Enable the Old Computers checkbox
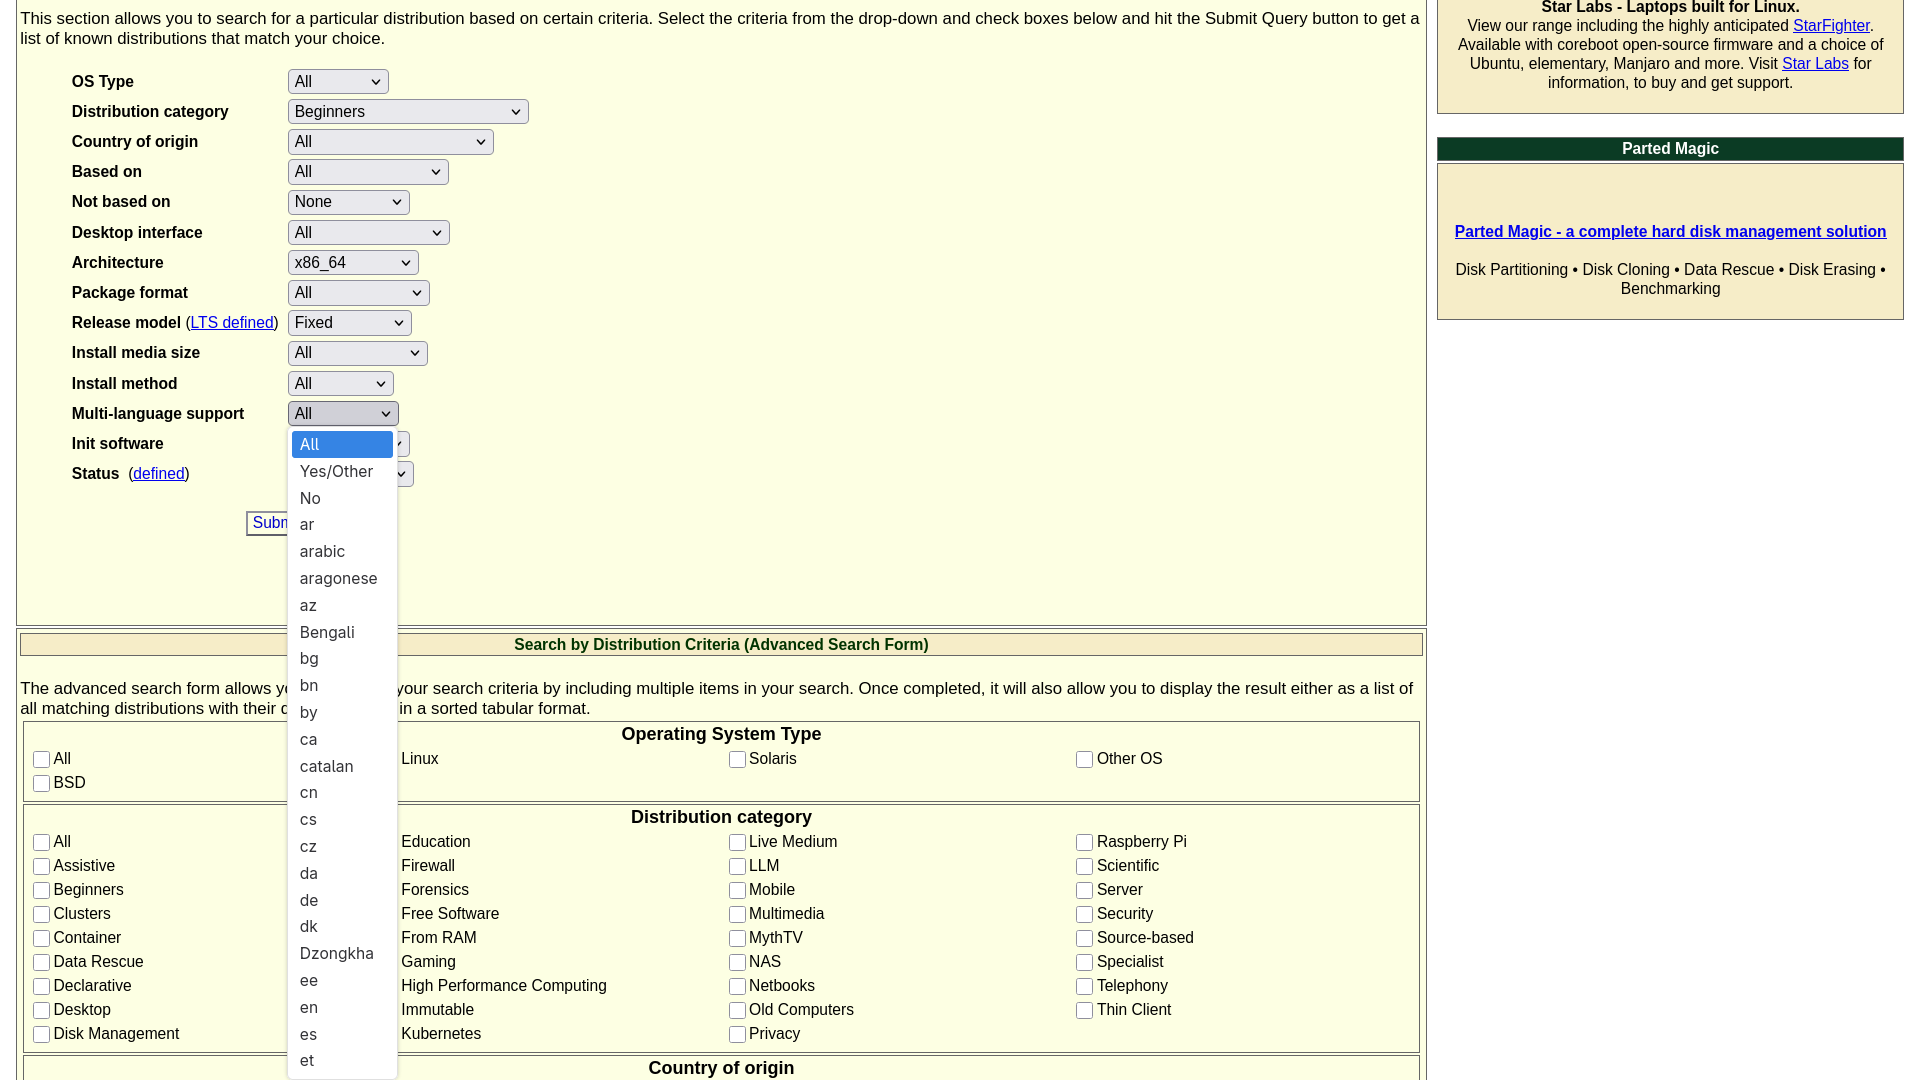 coord(738,1010)
